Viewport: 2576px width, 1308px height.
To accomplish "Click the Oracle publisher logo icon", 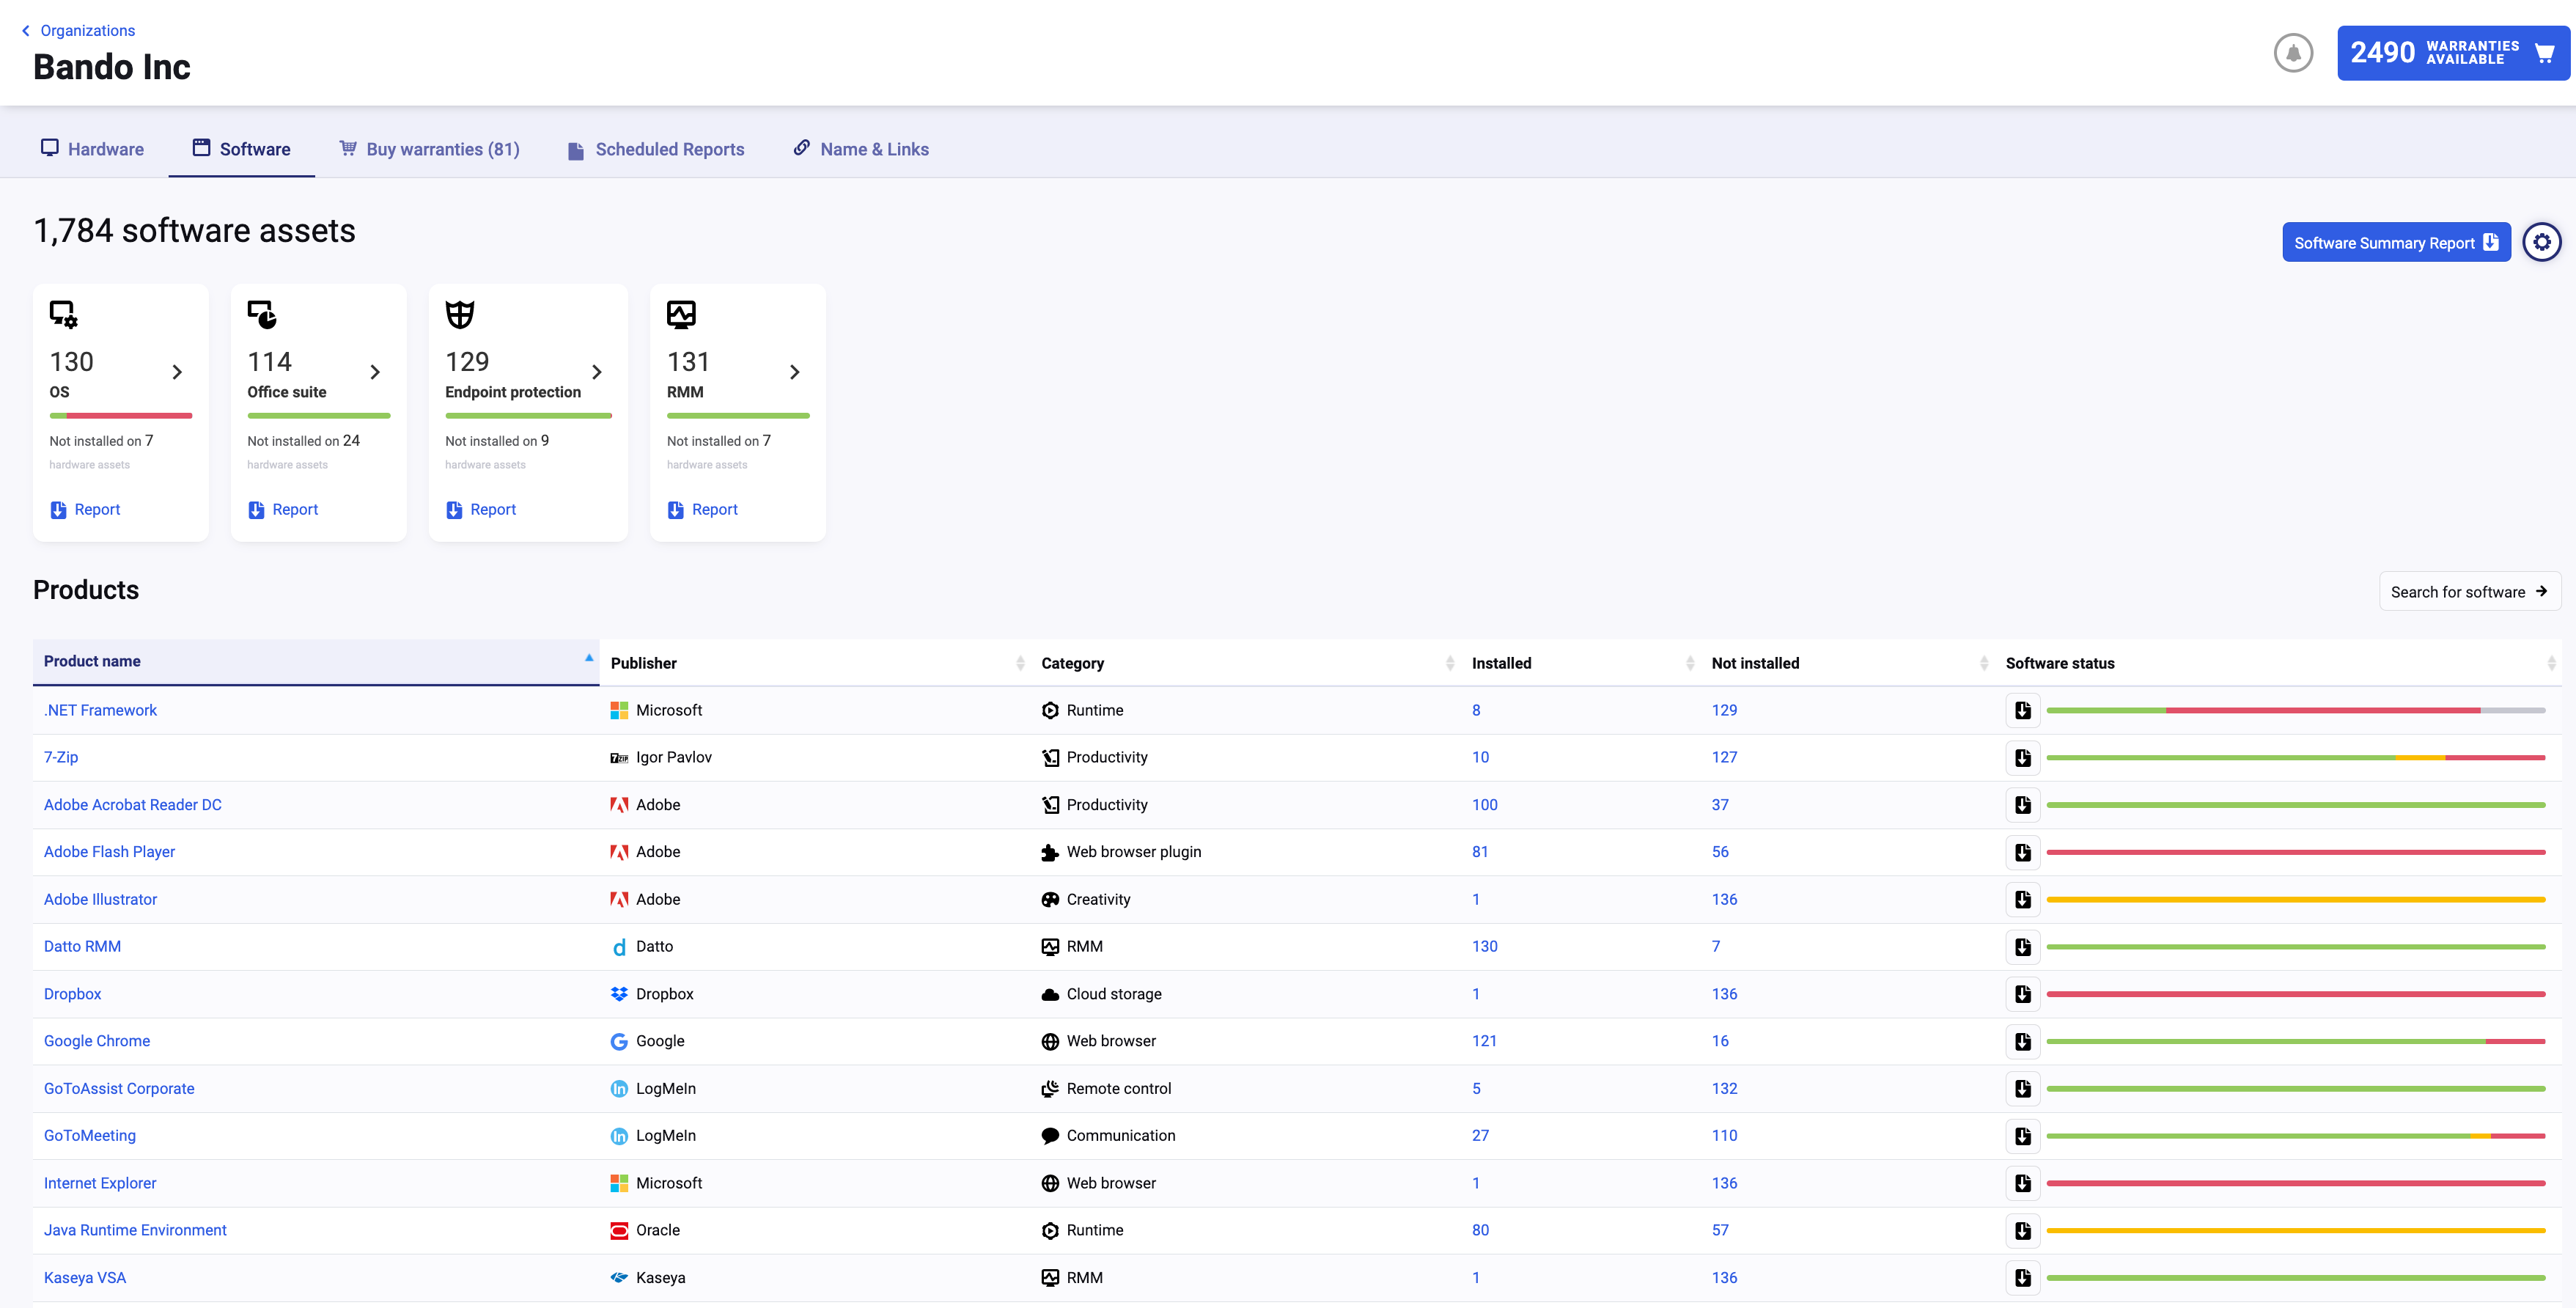I will tap(619, 1230).
